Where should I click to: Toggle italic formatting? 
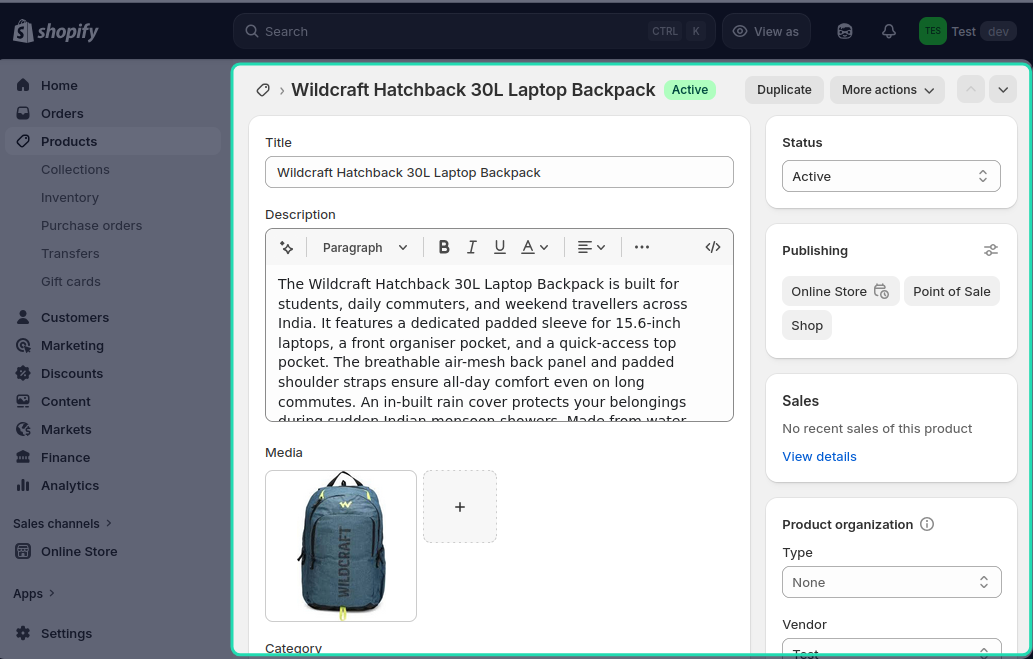point(472,247)
